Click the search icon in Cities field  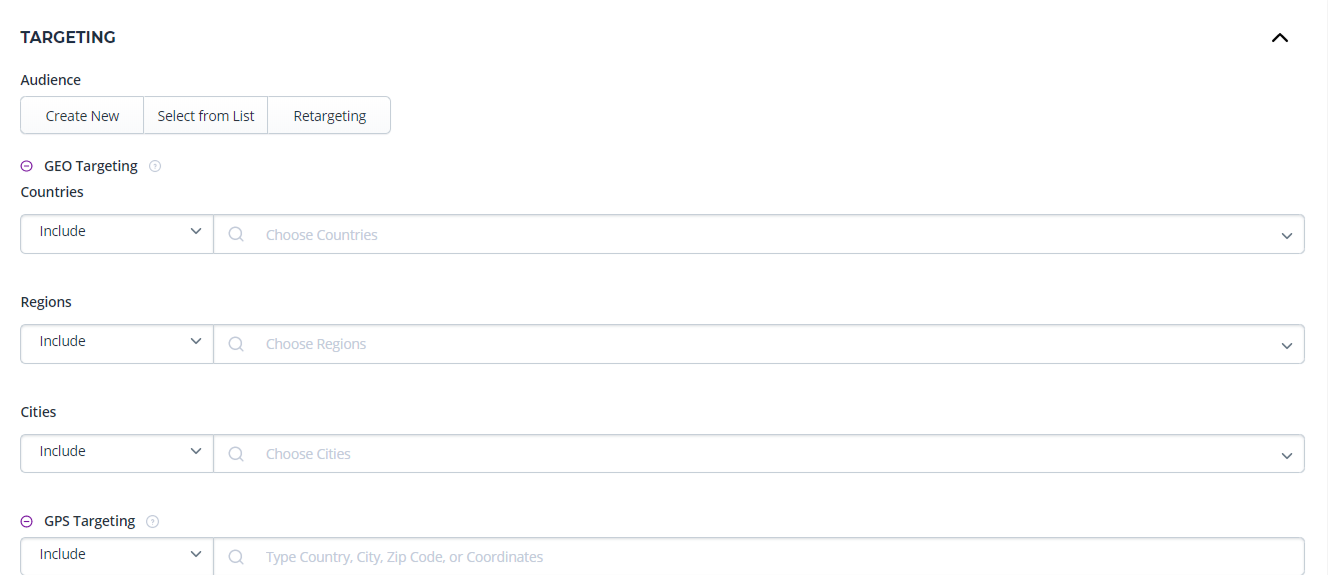[x=236, y=454]
